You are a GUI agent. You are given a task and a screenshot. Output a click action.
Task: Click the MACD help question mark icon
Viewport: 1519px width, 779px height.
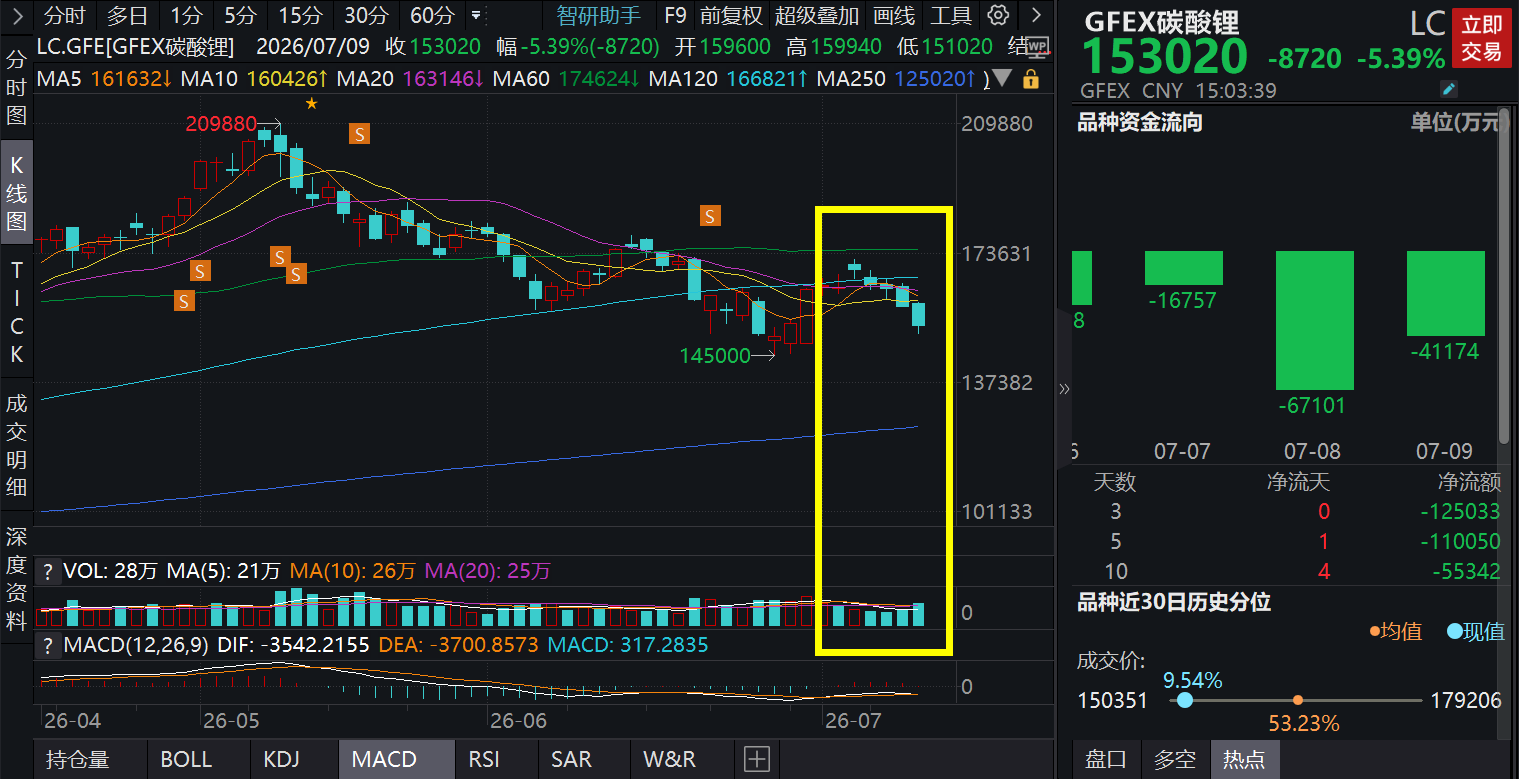[x=46, y=645]
